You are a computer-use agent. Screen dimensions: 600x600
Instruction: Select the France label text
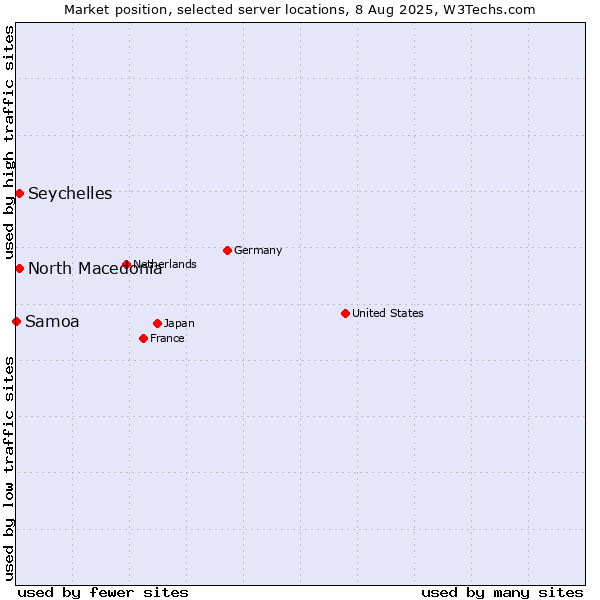167,339
